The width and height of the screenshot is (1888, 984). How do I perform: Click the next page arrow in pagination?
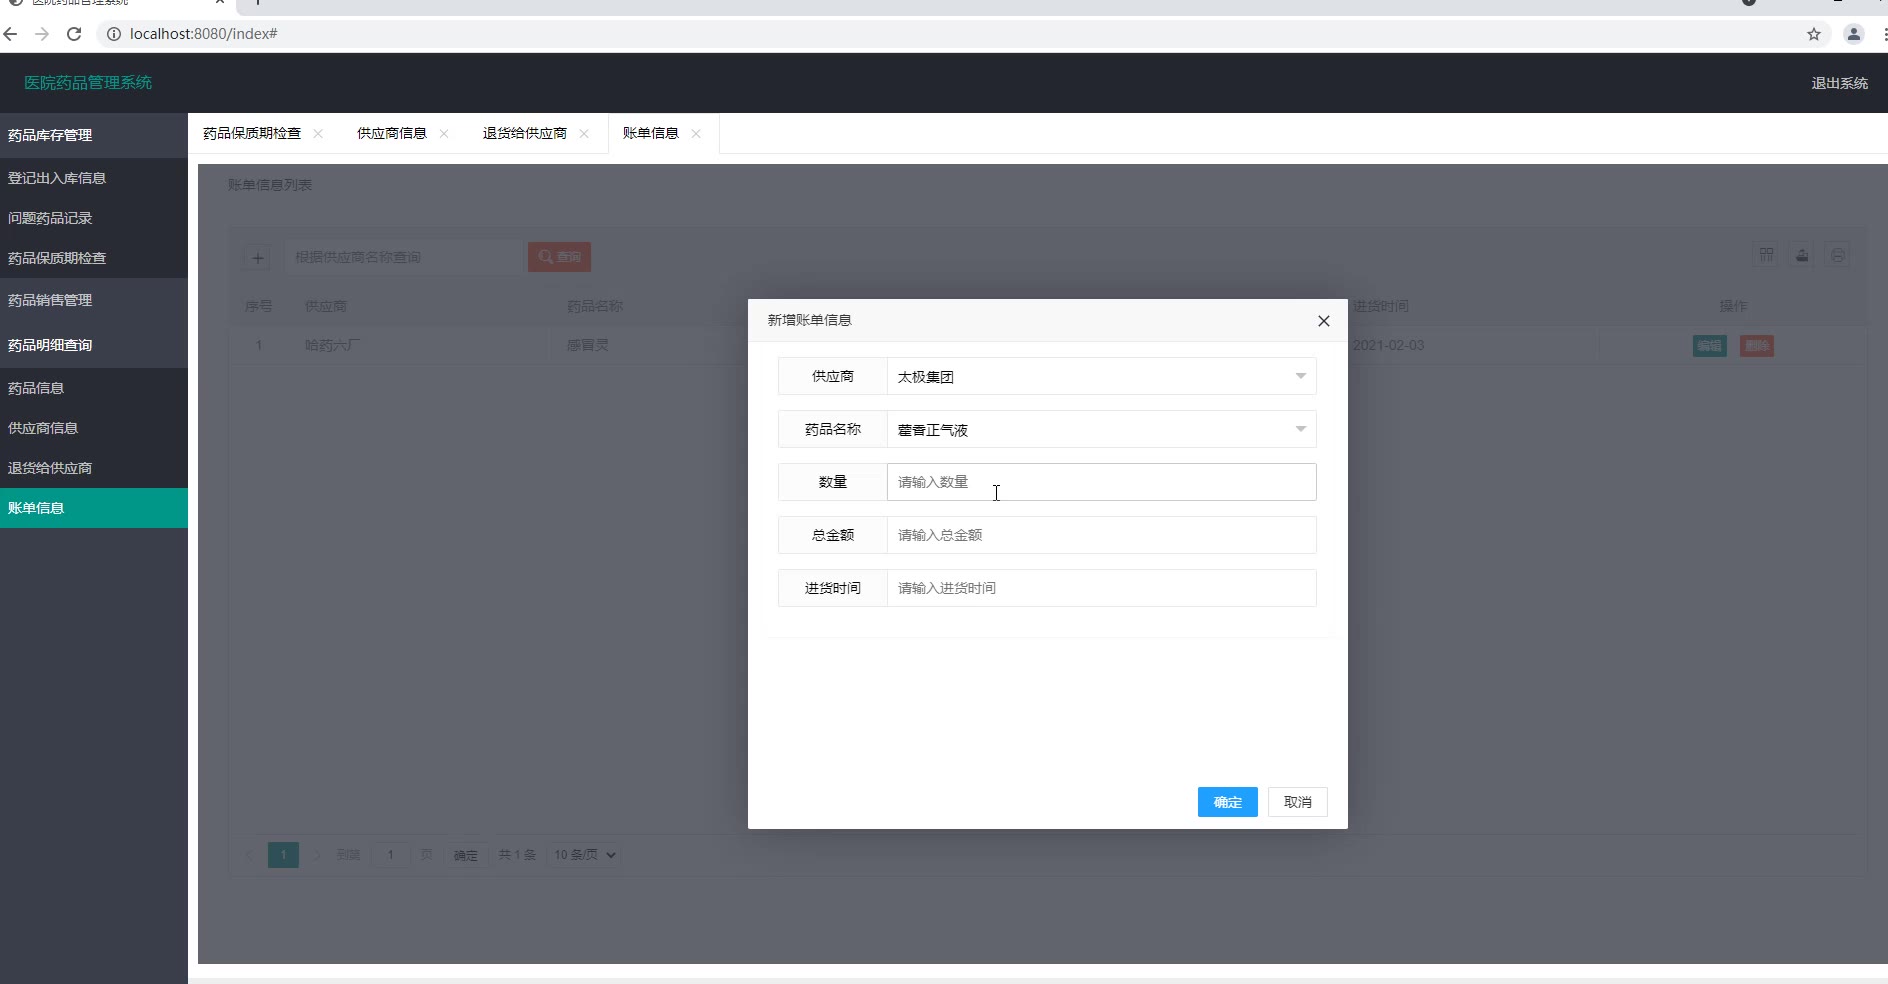(x=317, y=855)
